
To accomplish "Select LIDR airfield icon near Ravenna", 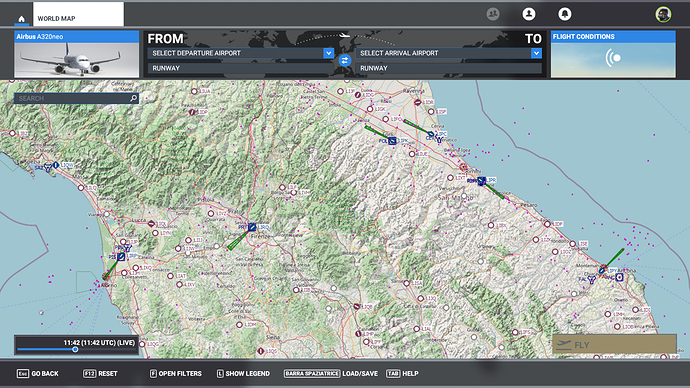I will (x=417, y=102).
